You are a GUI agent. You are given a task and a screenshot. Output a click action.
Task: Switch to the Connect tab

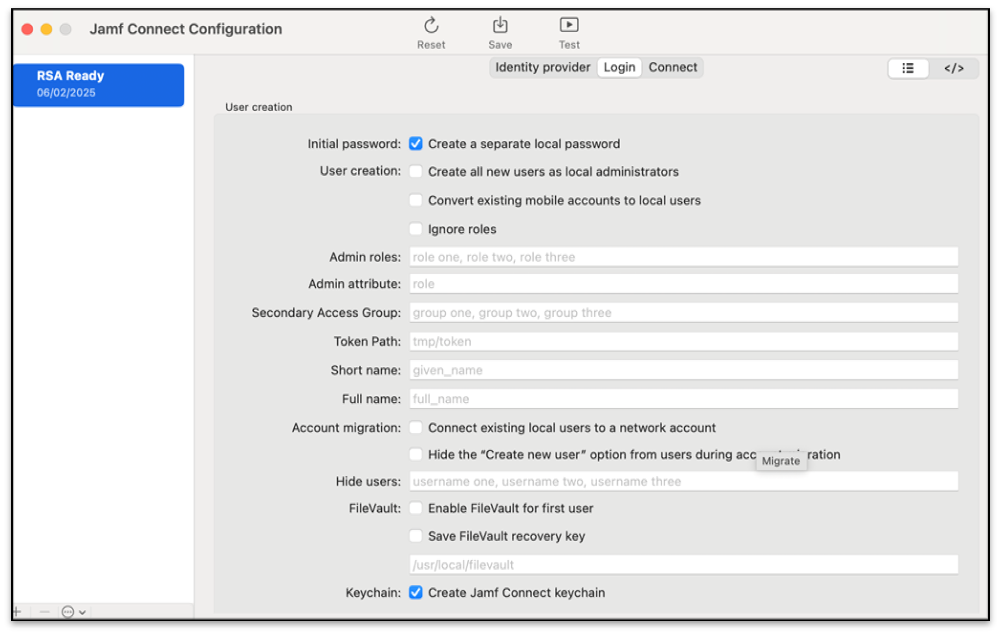click(673, 68)
